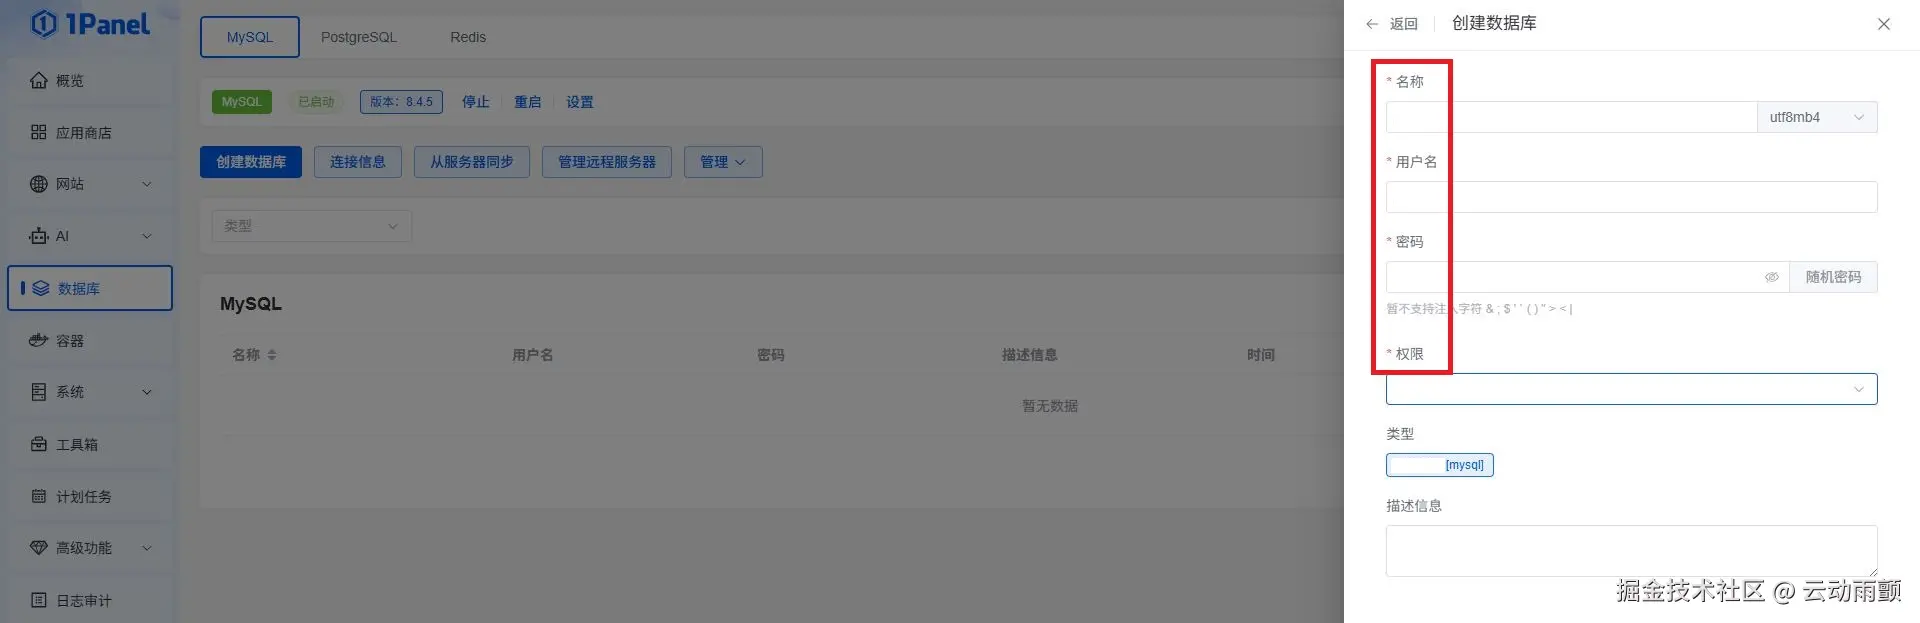Click the AI robot icon
Image resolution: width=1920 pixels, height=623 pixels.
[x=39, y=236]
